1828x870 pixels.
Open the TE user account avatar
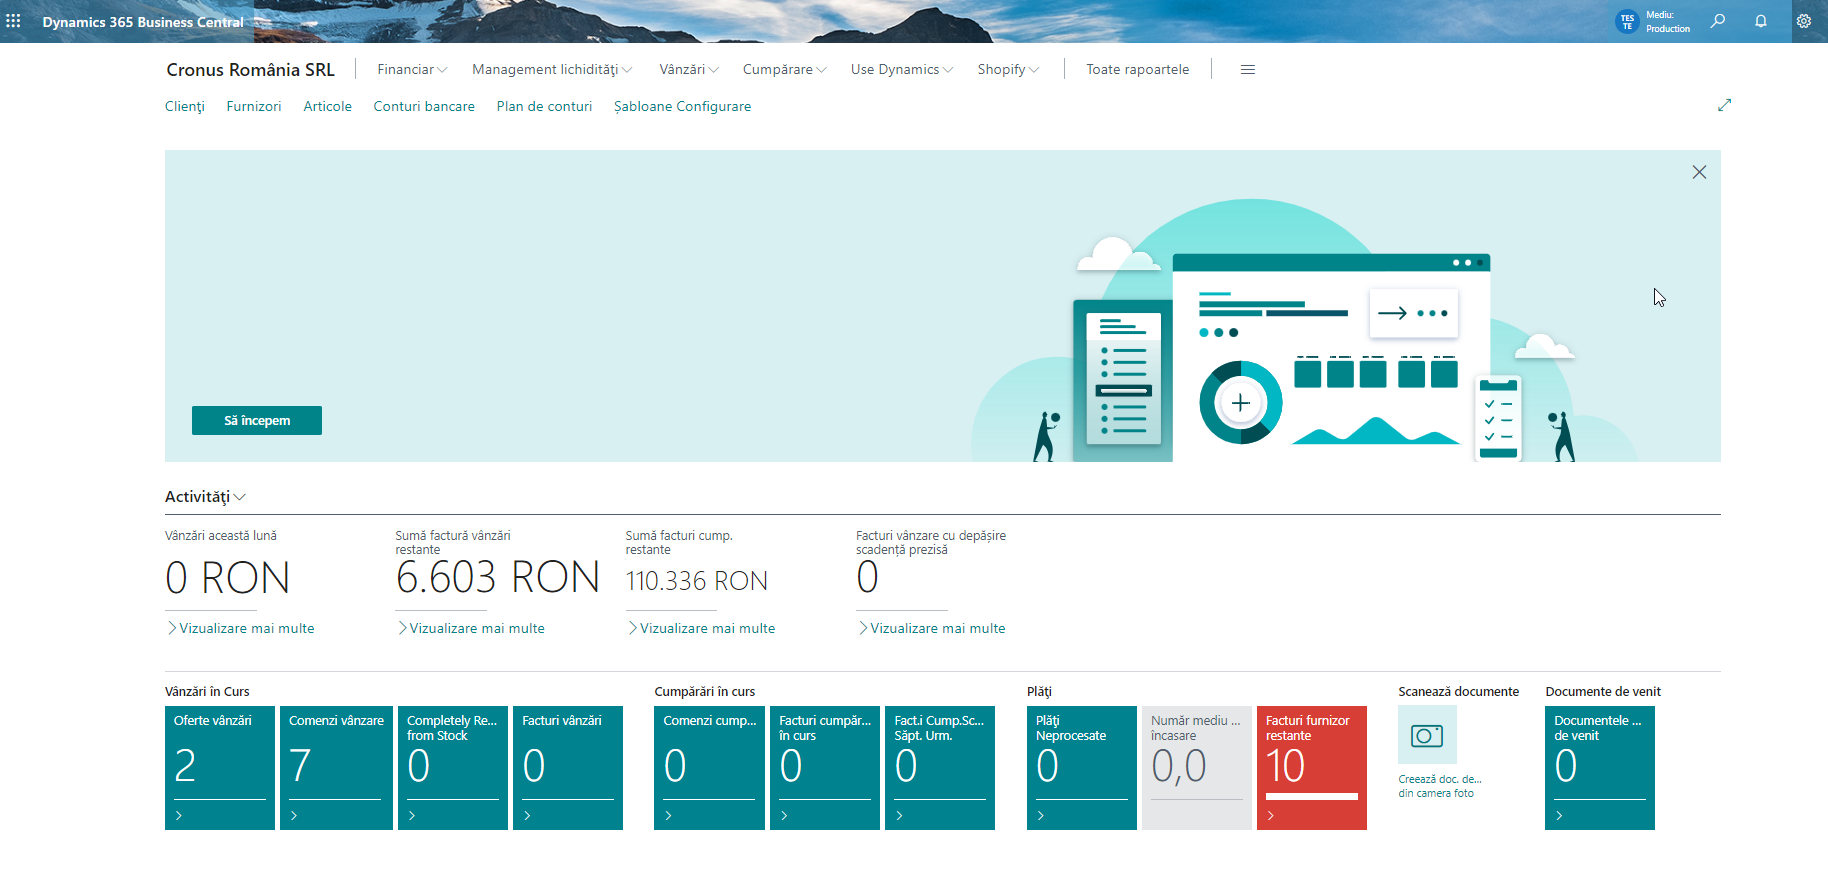coord(1627,21)
